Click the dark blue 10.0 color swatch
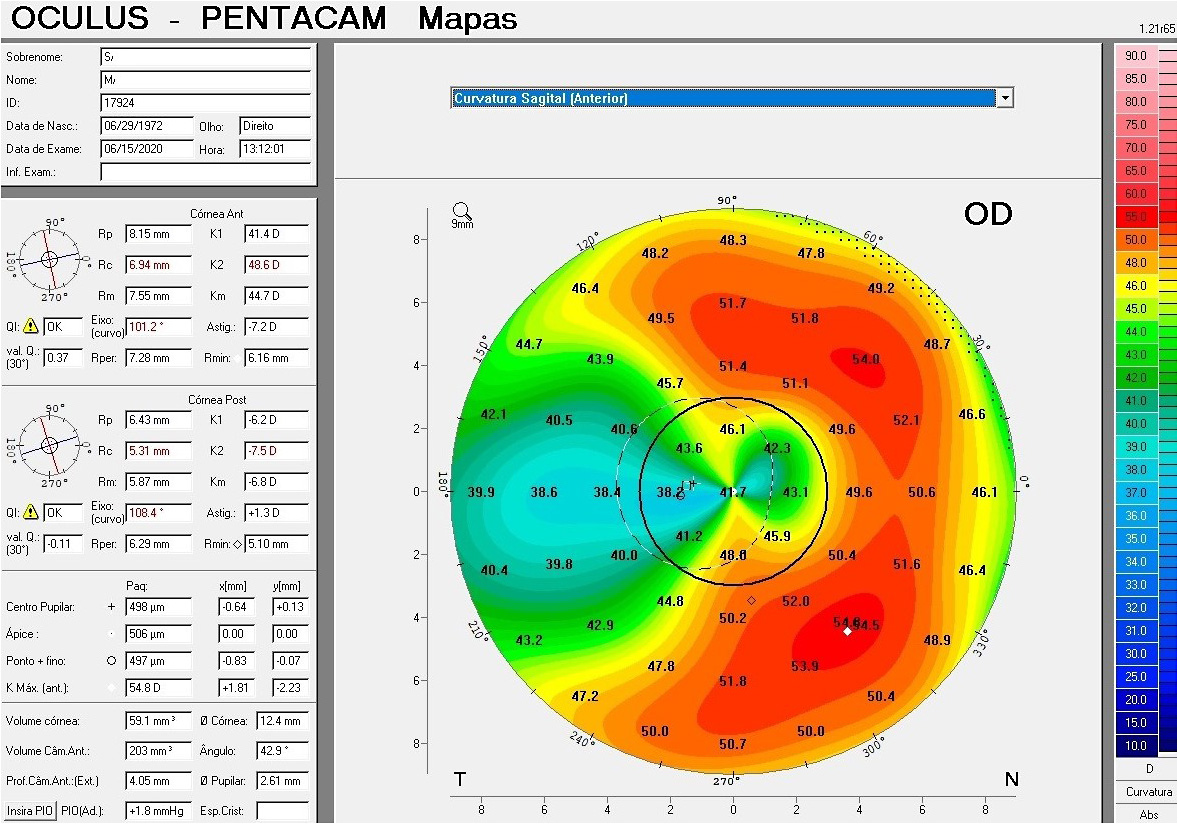This screenshot has height=824, width=1178. coord(1135,745)
